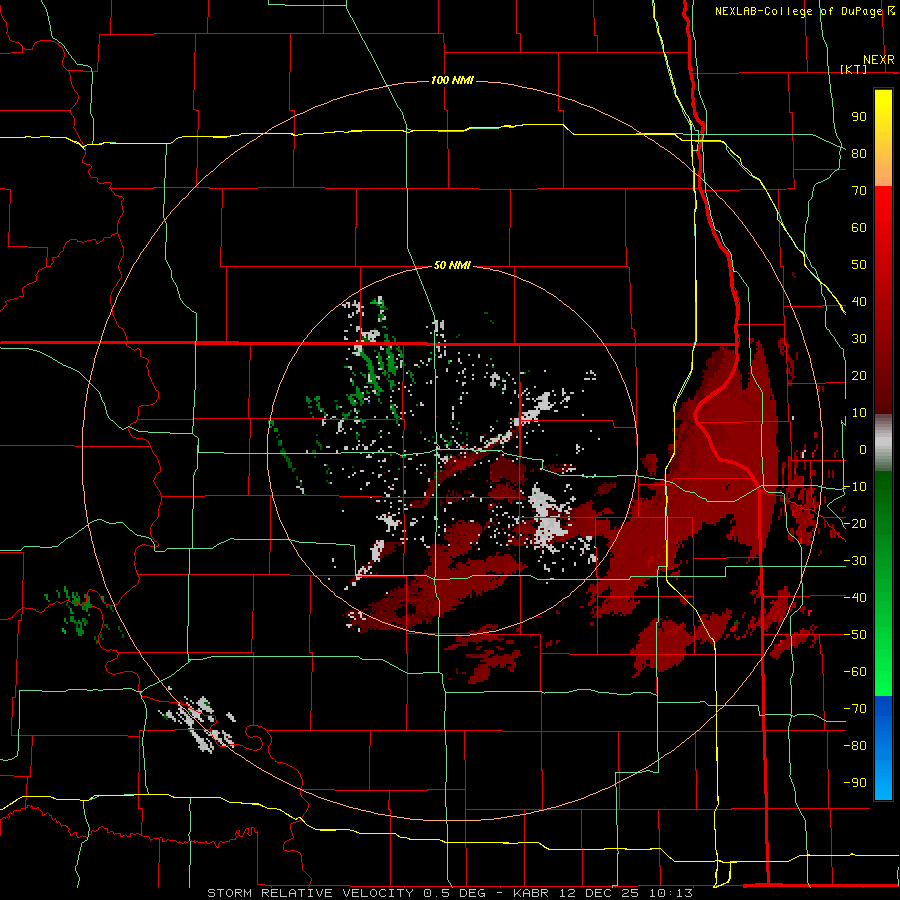Click the 50 value on the velocity scale
The height and width of the screenshot is (900, 900).
click(859, 265)
